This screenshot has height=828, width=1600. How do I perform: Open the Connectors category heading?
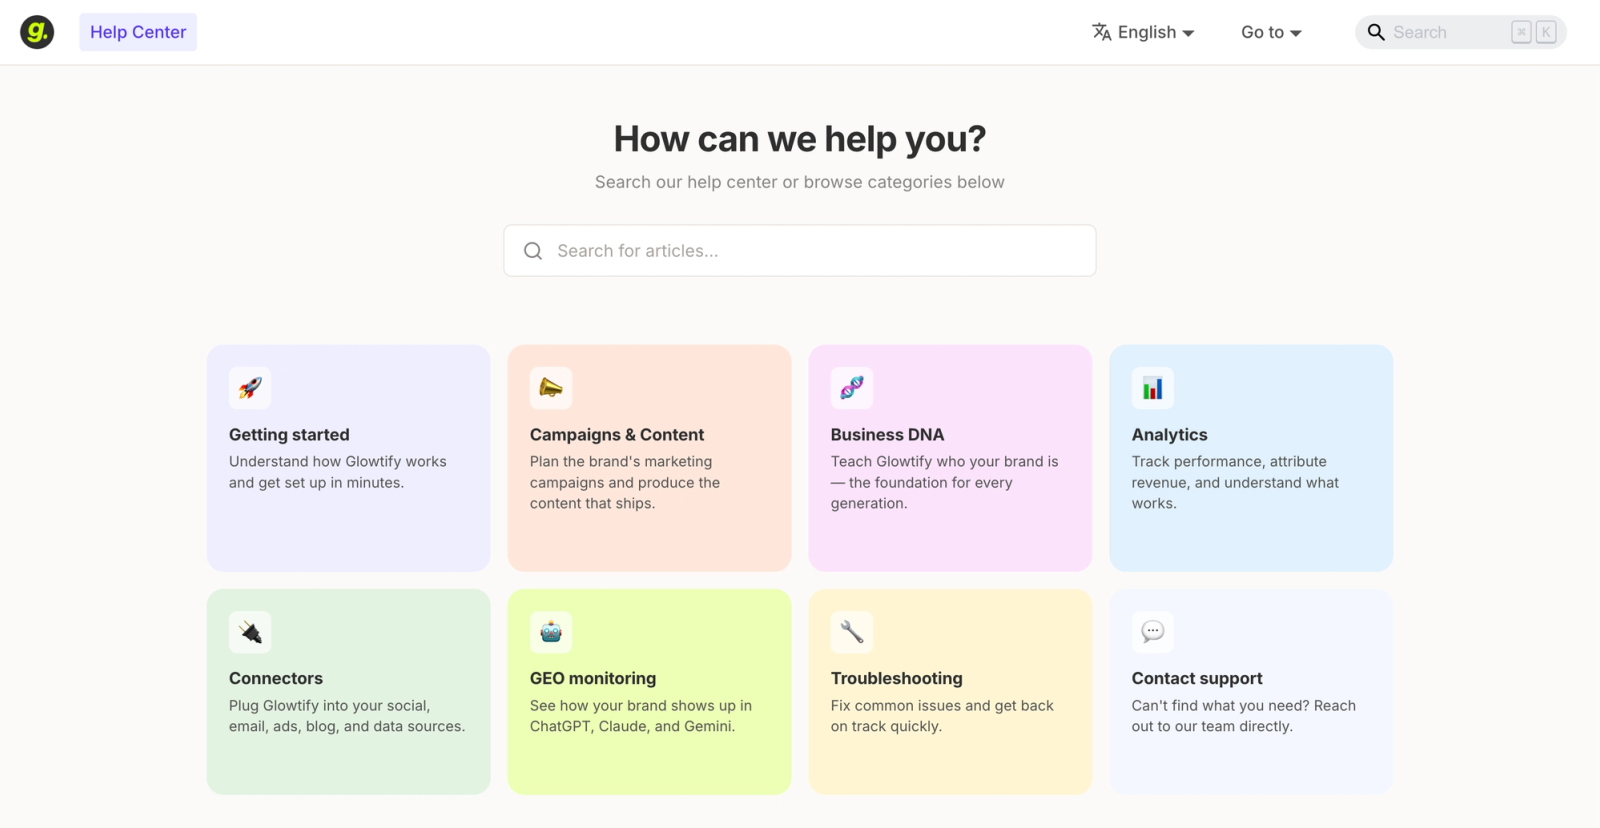[x=276, y=678]
